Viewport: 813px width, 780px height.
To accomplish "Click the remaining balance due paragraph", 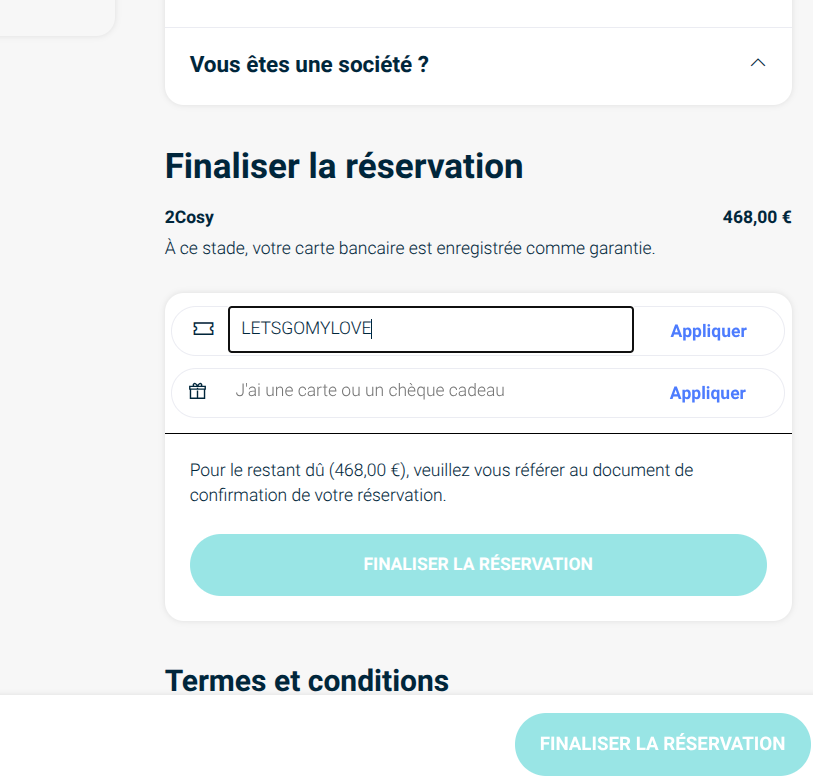I will coord(441,482).
